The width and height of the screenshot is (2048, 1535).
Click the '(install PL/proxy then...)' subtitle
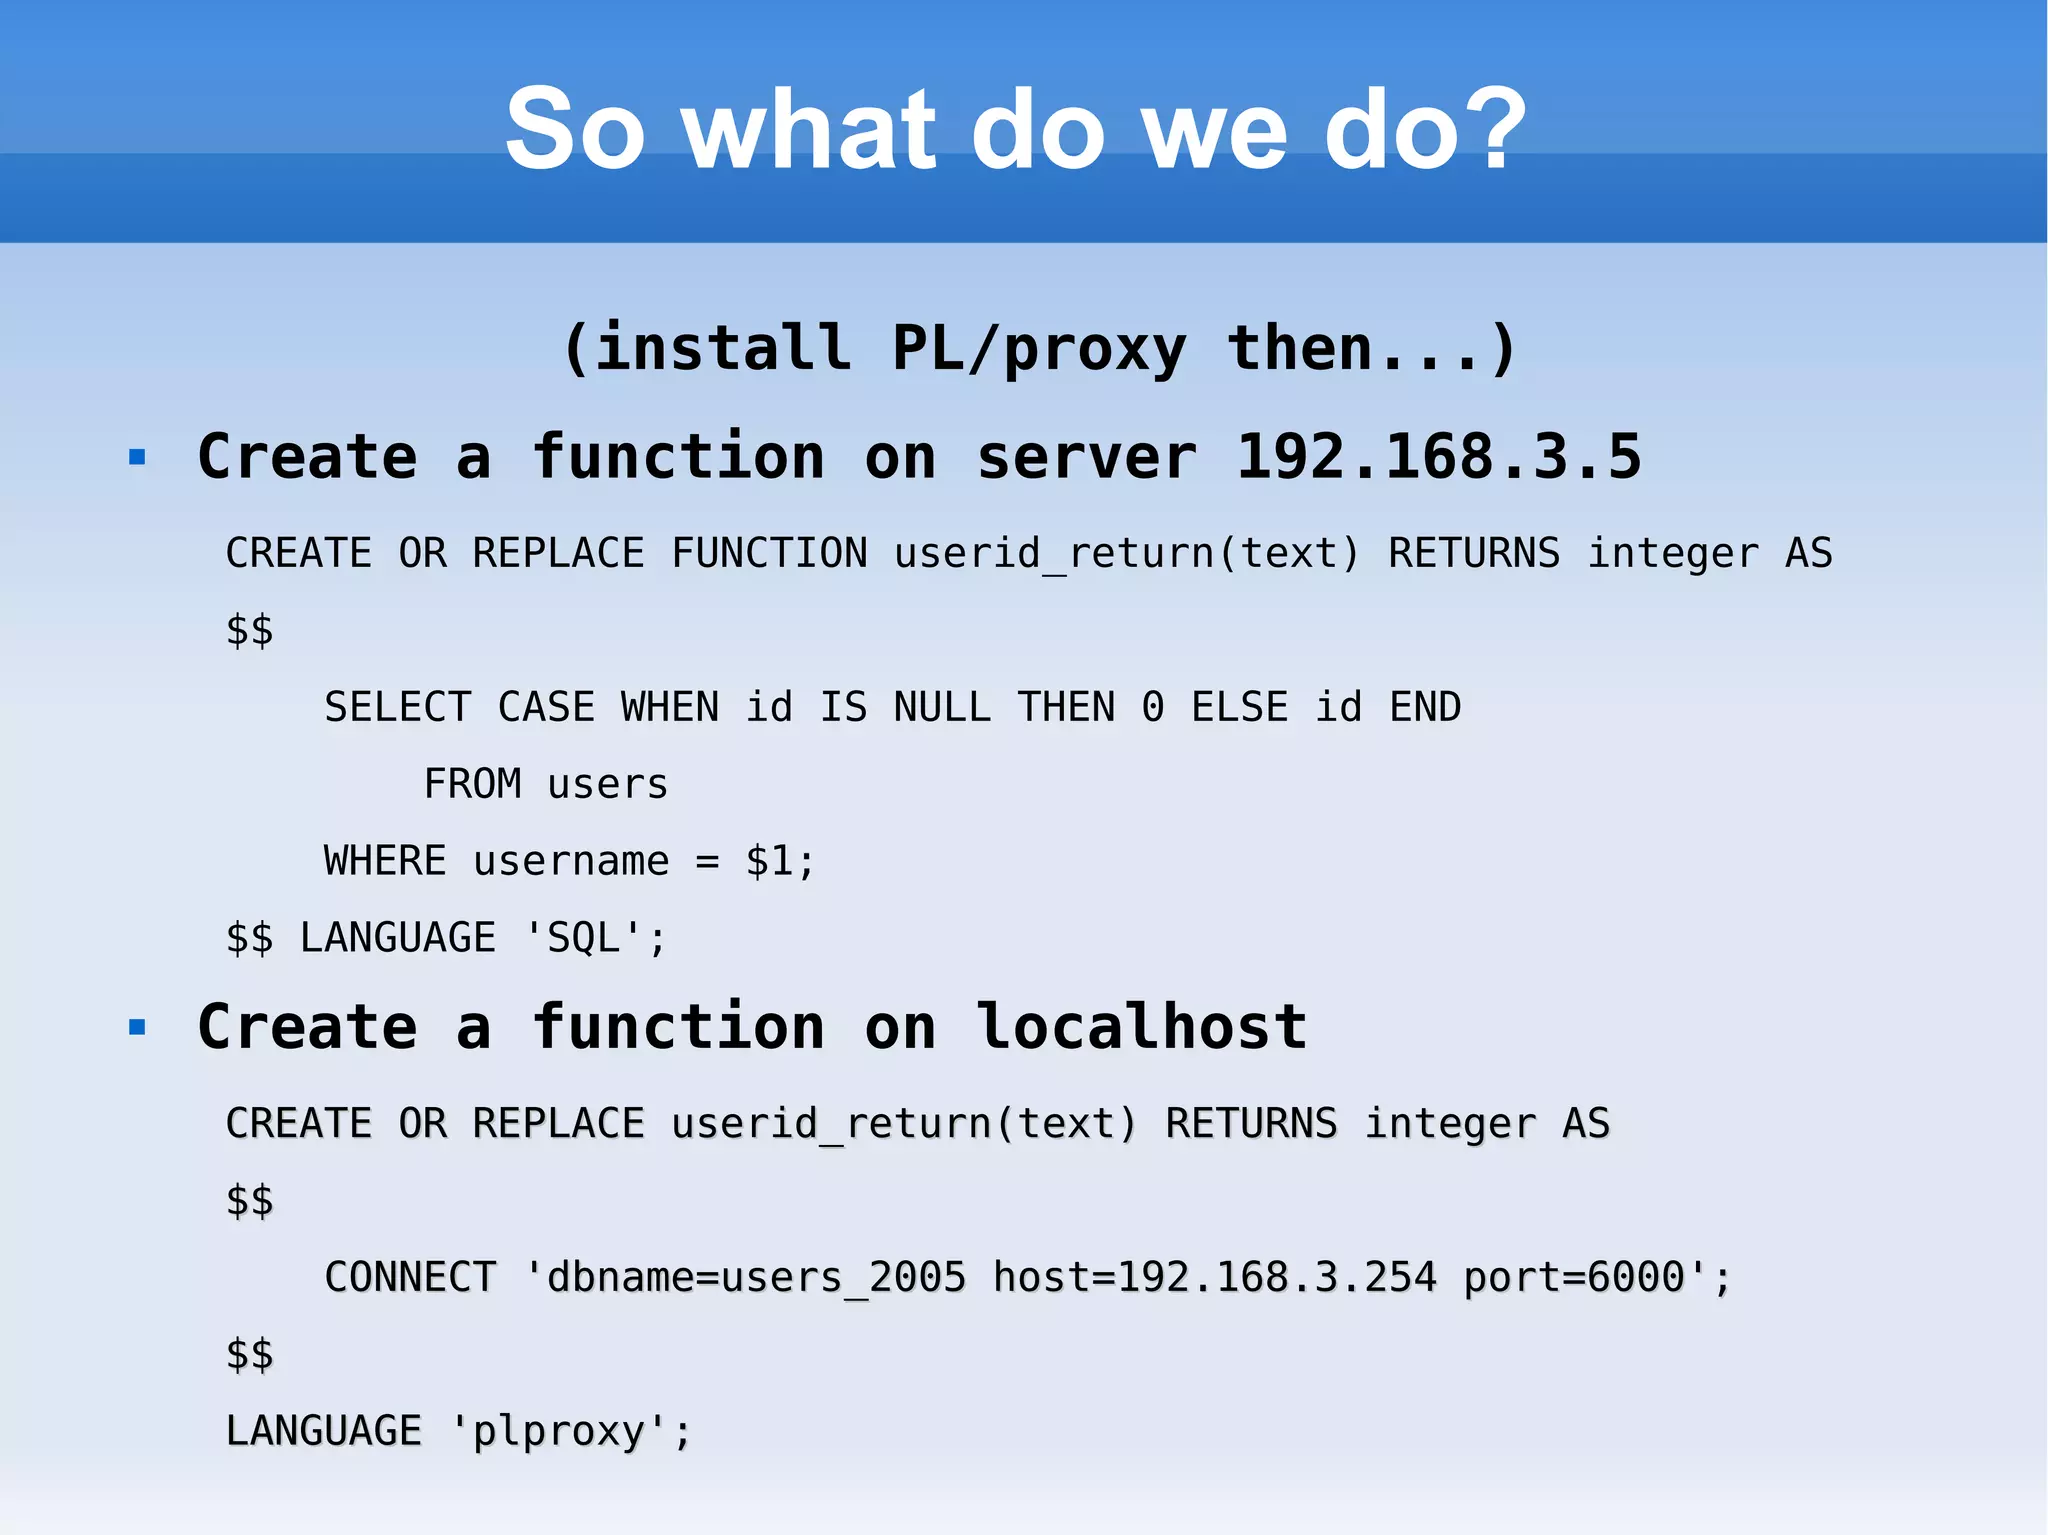[1040, 348]
